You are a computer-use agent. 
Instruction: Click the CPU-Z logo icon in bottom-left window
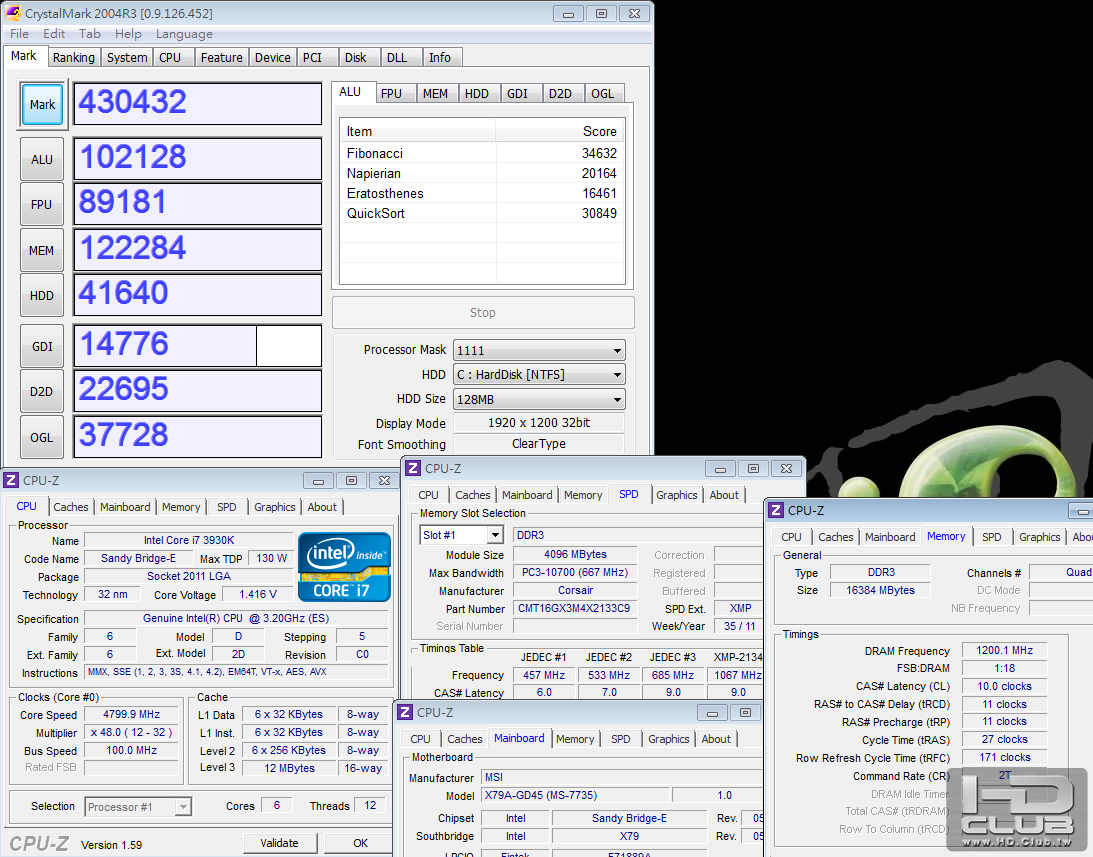click(x=10, y=480)
